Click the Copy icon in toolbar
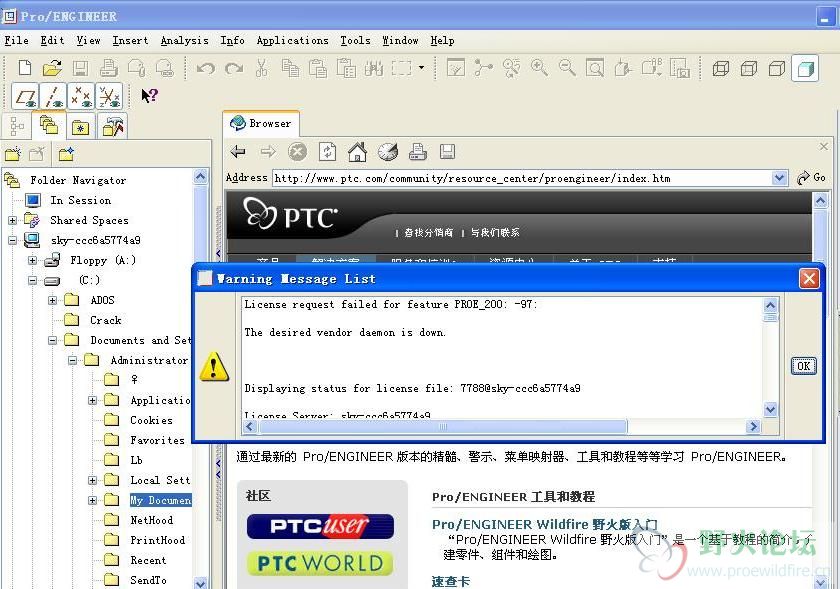 pyautogui.click(x=290, y=68)
